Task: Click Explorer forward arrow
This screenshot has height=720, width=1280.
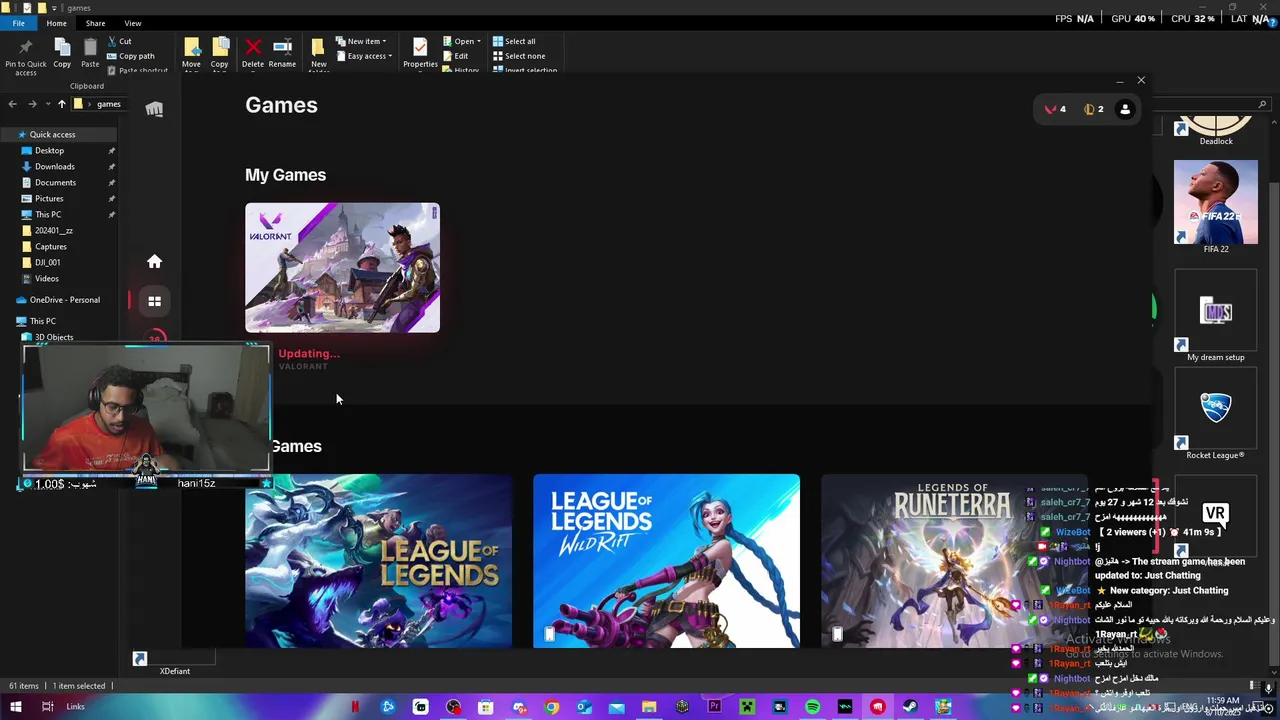Action: (32, 104)
